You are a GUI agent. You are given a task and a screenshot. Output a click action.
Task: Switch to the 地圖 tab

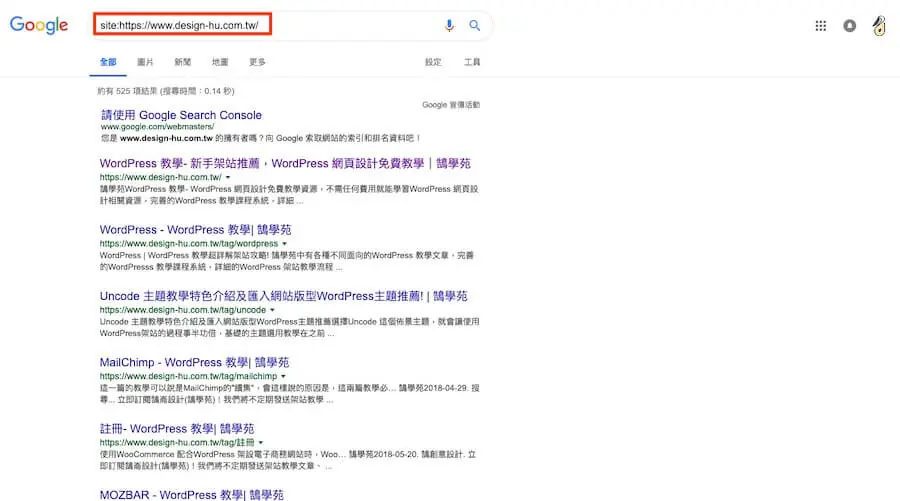pyautogui.click(x=220, y=62)
